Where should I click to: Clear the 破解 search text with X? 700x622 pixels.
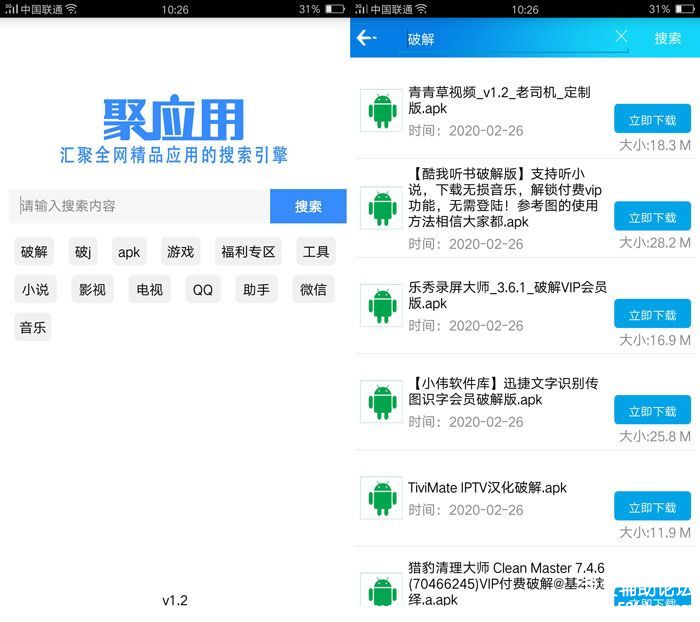621,36
